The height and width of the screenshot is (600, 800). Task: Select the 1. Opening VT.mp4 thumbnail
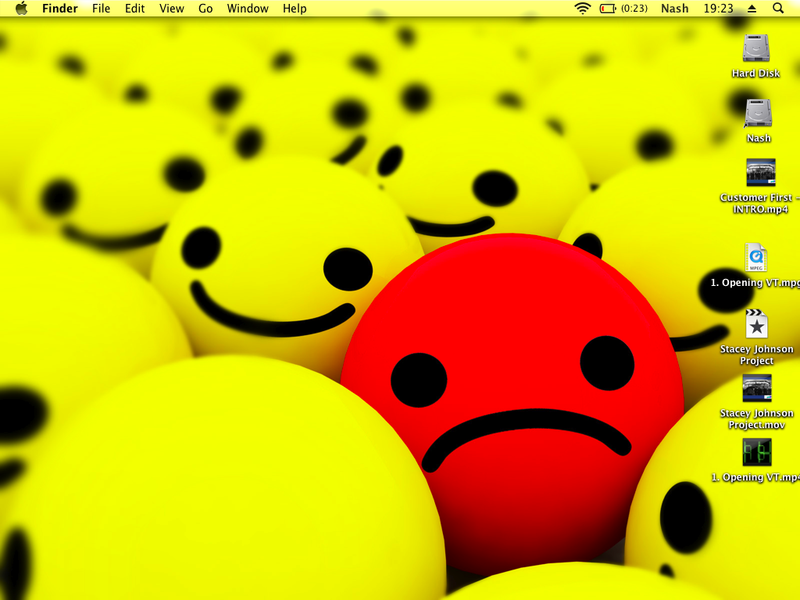click(757, 452)
